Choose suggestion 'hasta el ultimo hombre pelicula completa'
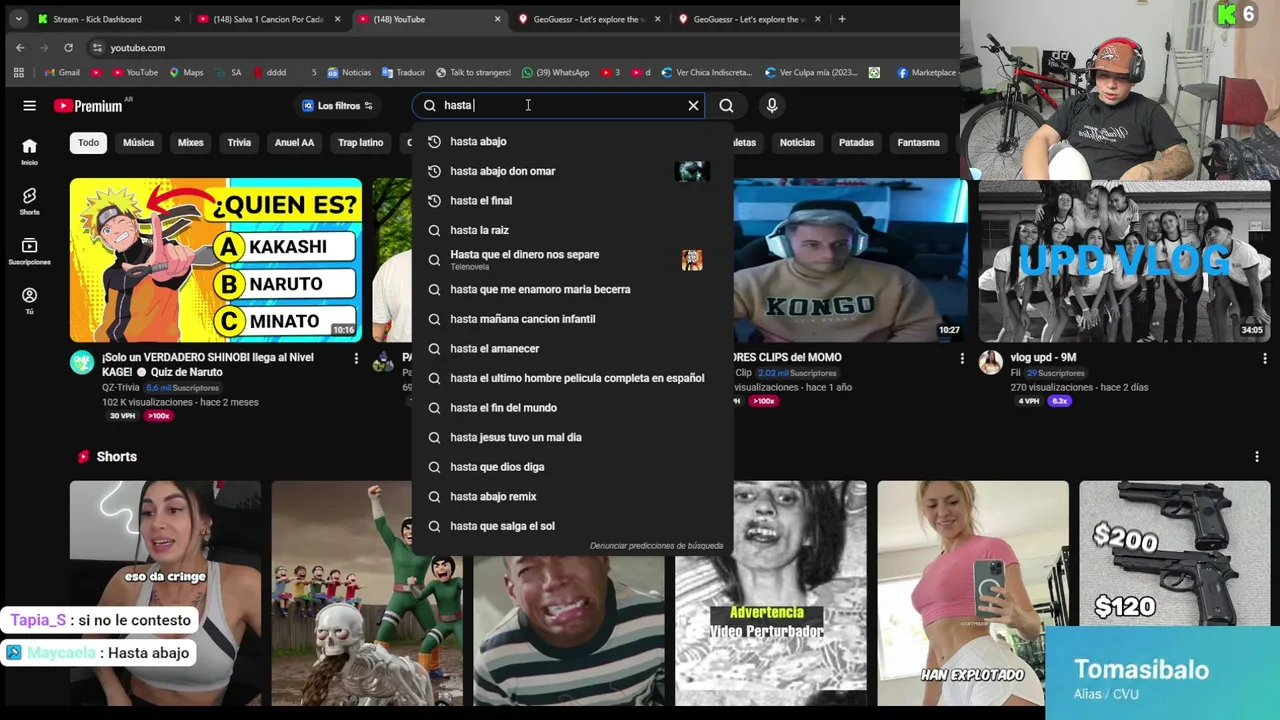Viewport: 1280px width, 720px height. click(571, 378)
